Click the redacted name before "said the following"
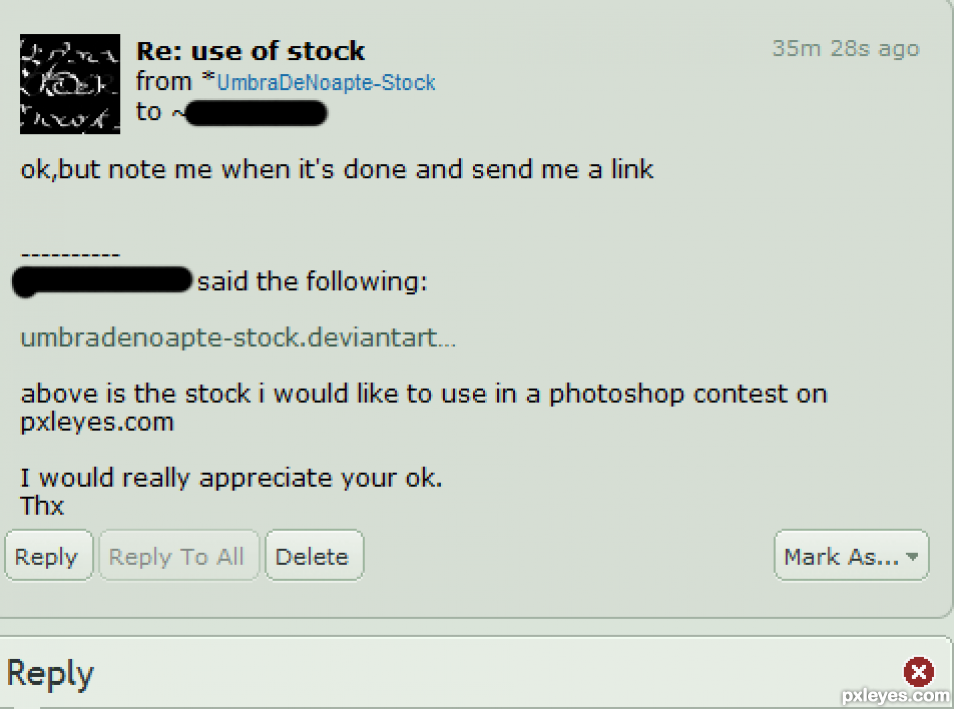 102,282
